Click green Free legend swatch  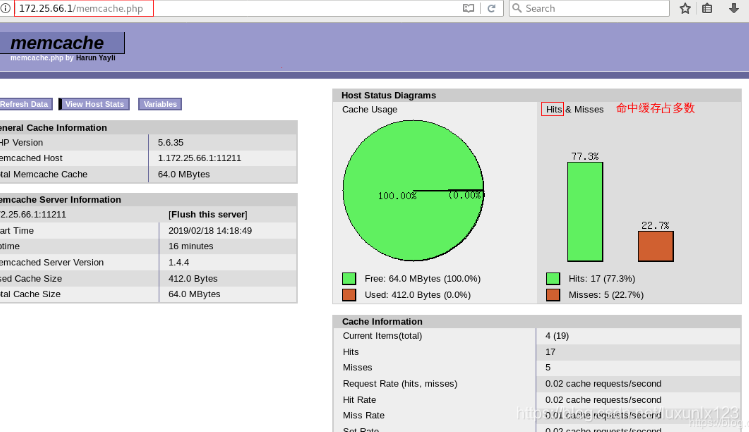349,279
